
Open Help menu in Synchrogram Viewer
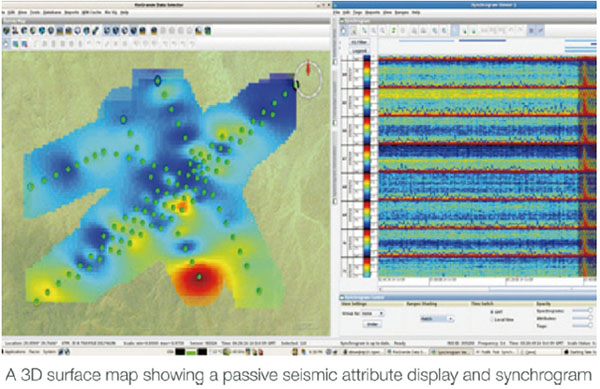pyautogui.click(x=416, y=13)
